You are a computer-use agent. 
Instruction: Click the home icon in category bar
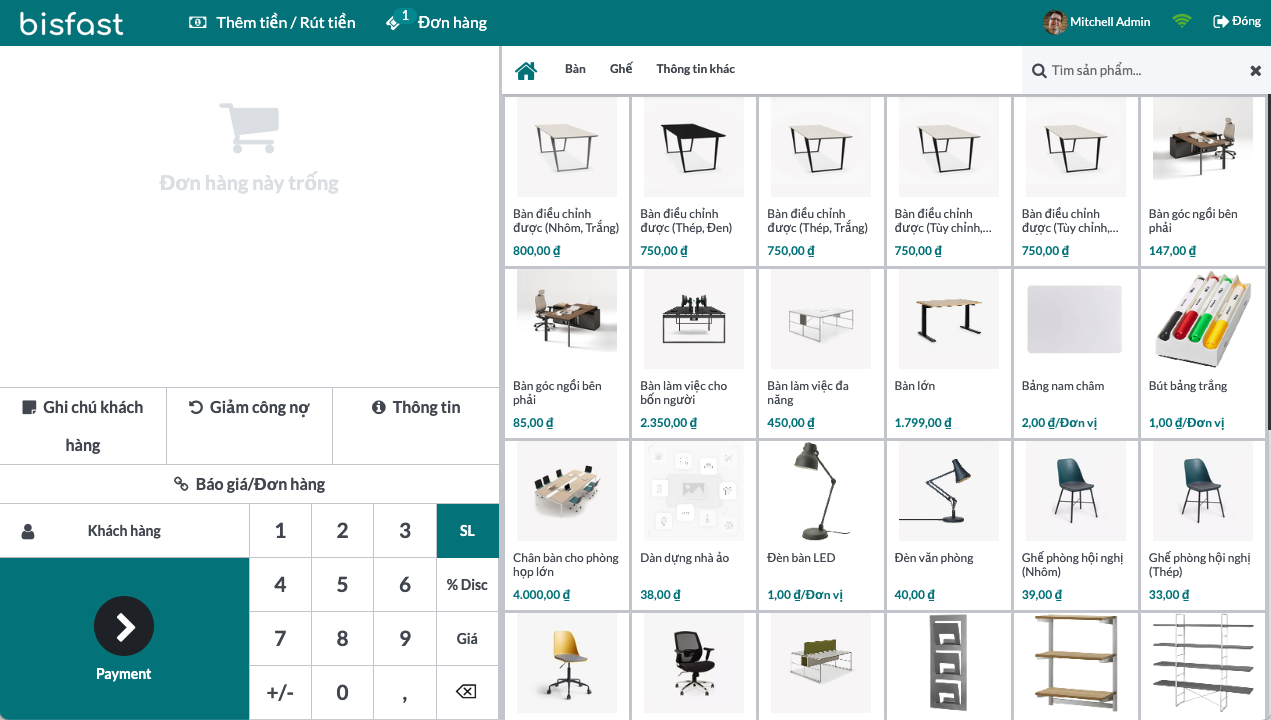pyautogui.click(x=526, y=70)
